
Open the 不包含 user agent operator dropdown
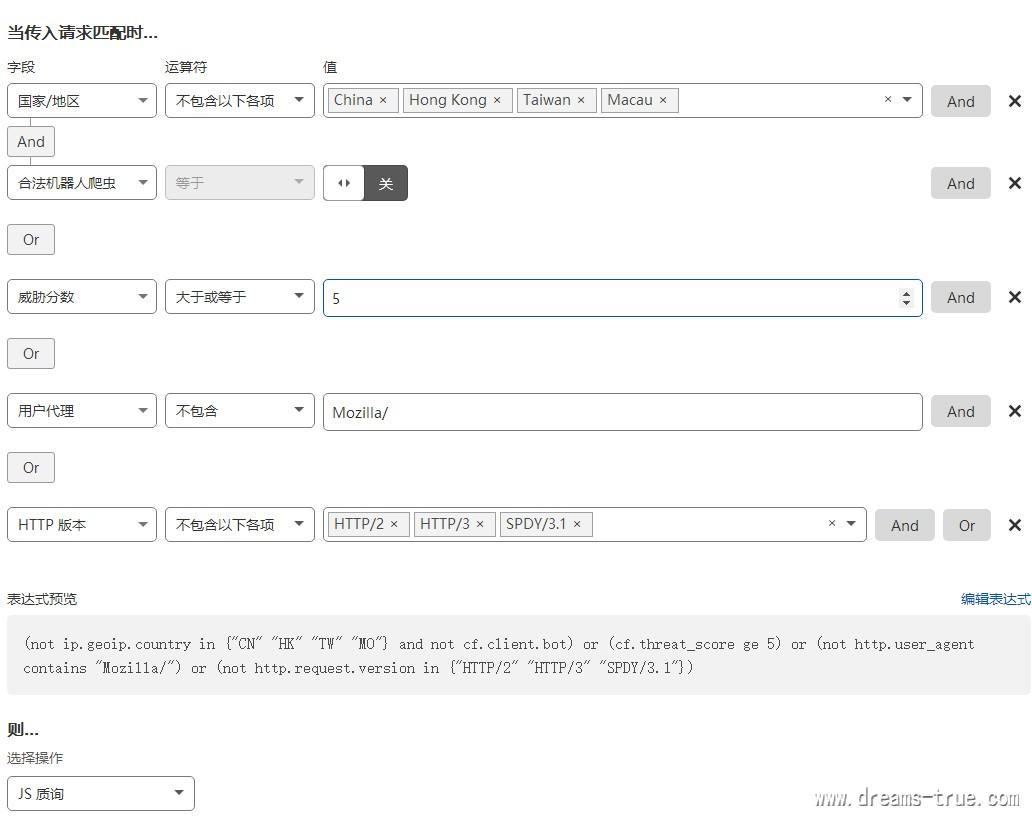coord(240,411)
